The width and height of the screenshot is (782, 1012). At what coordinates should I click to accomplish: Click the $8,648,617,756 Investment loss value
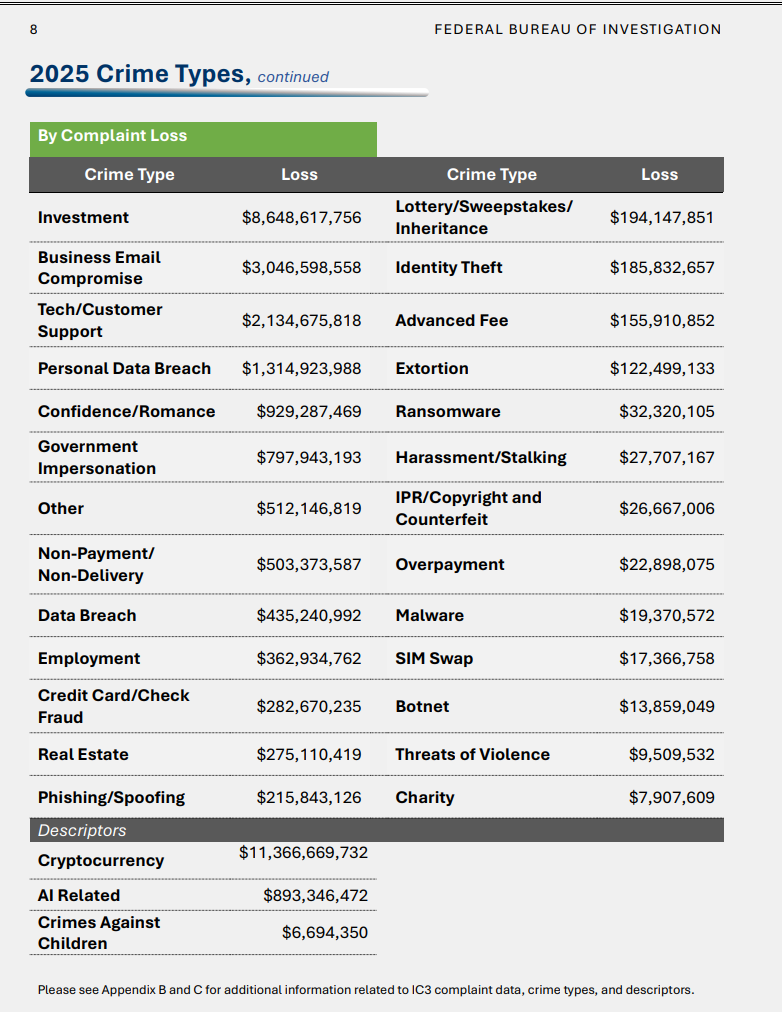click(301, 218)
